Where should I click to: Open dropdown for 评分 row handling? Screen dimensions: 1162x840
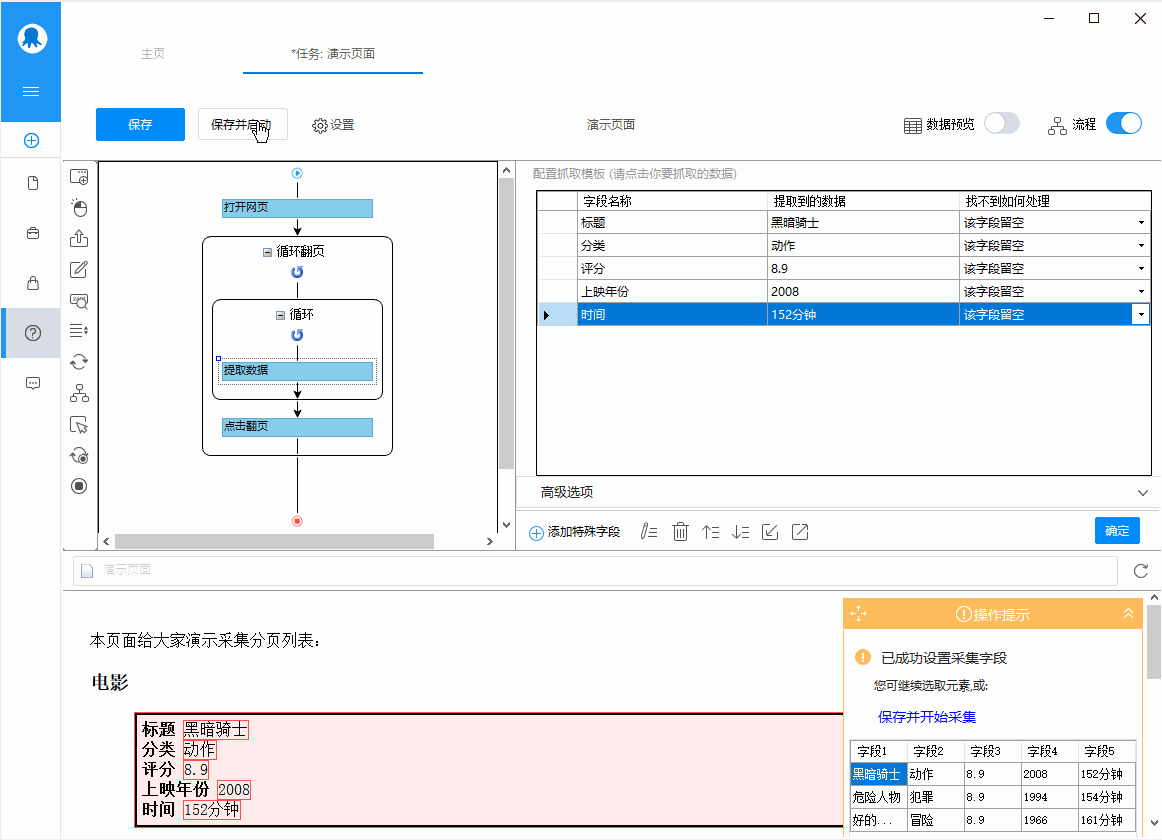tap(1141, 268)
